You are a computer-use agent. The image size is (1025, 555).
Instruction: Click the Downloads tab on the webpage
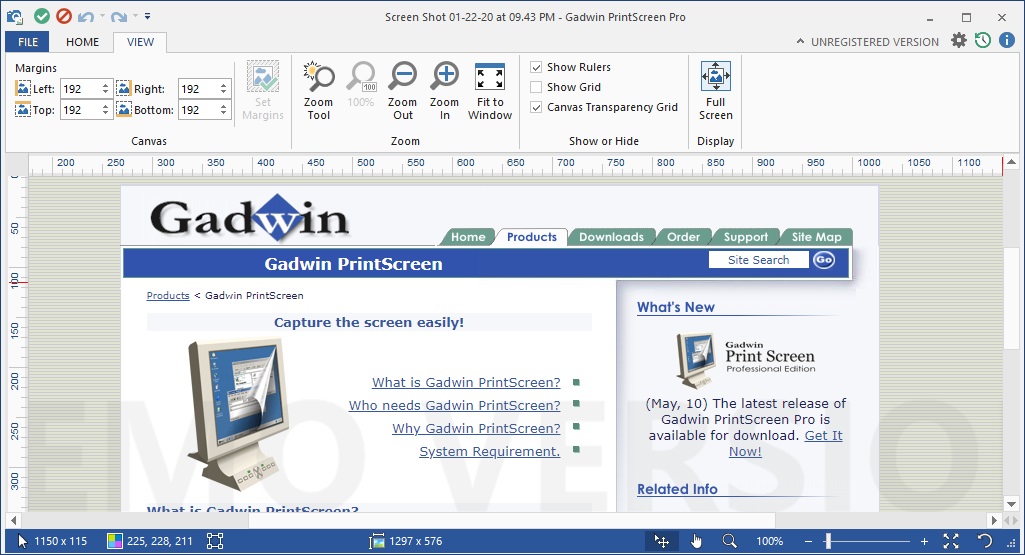click(x=611, y=237)
